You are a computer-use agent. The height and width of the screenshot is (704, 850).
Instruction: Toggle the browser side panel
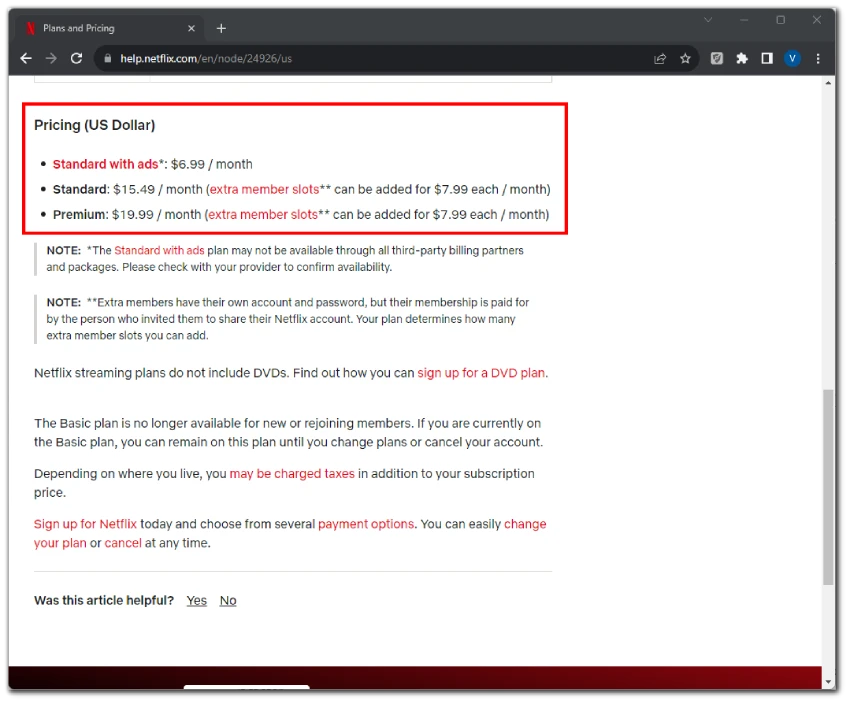click(767, 59)
